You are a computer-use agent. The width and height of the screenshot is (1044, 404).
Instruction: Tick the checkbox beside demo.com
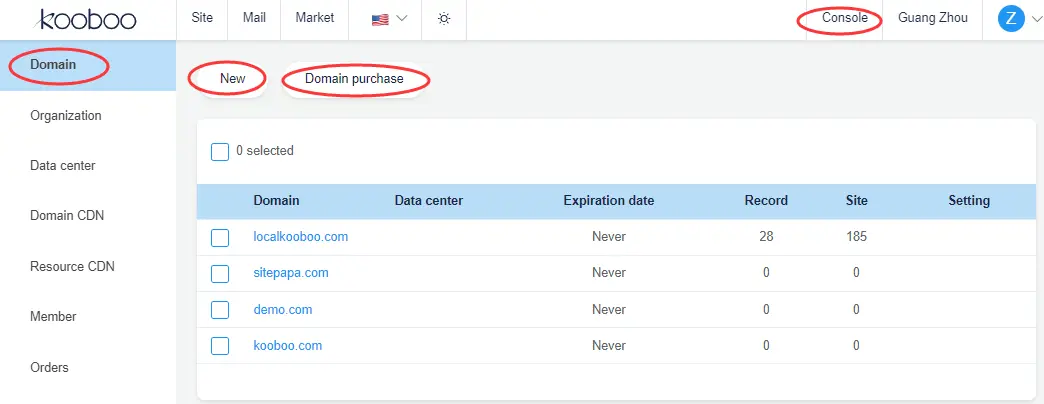click(220, 310)
